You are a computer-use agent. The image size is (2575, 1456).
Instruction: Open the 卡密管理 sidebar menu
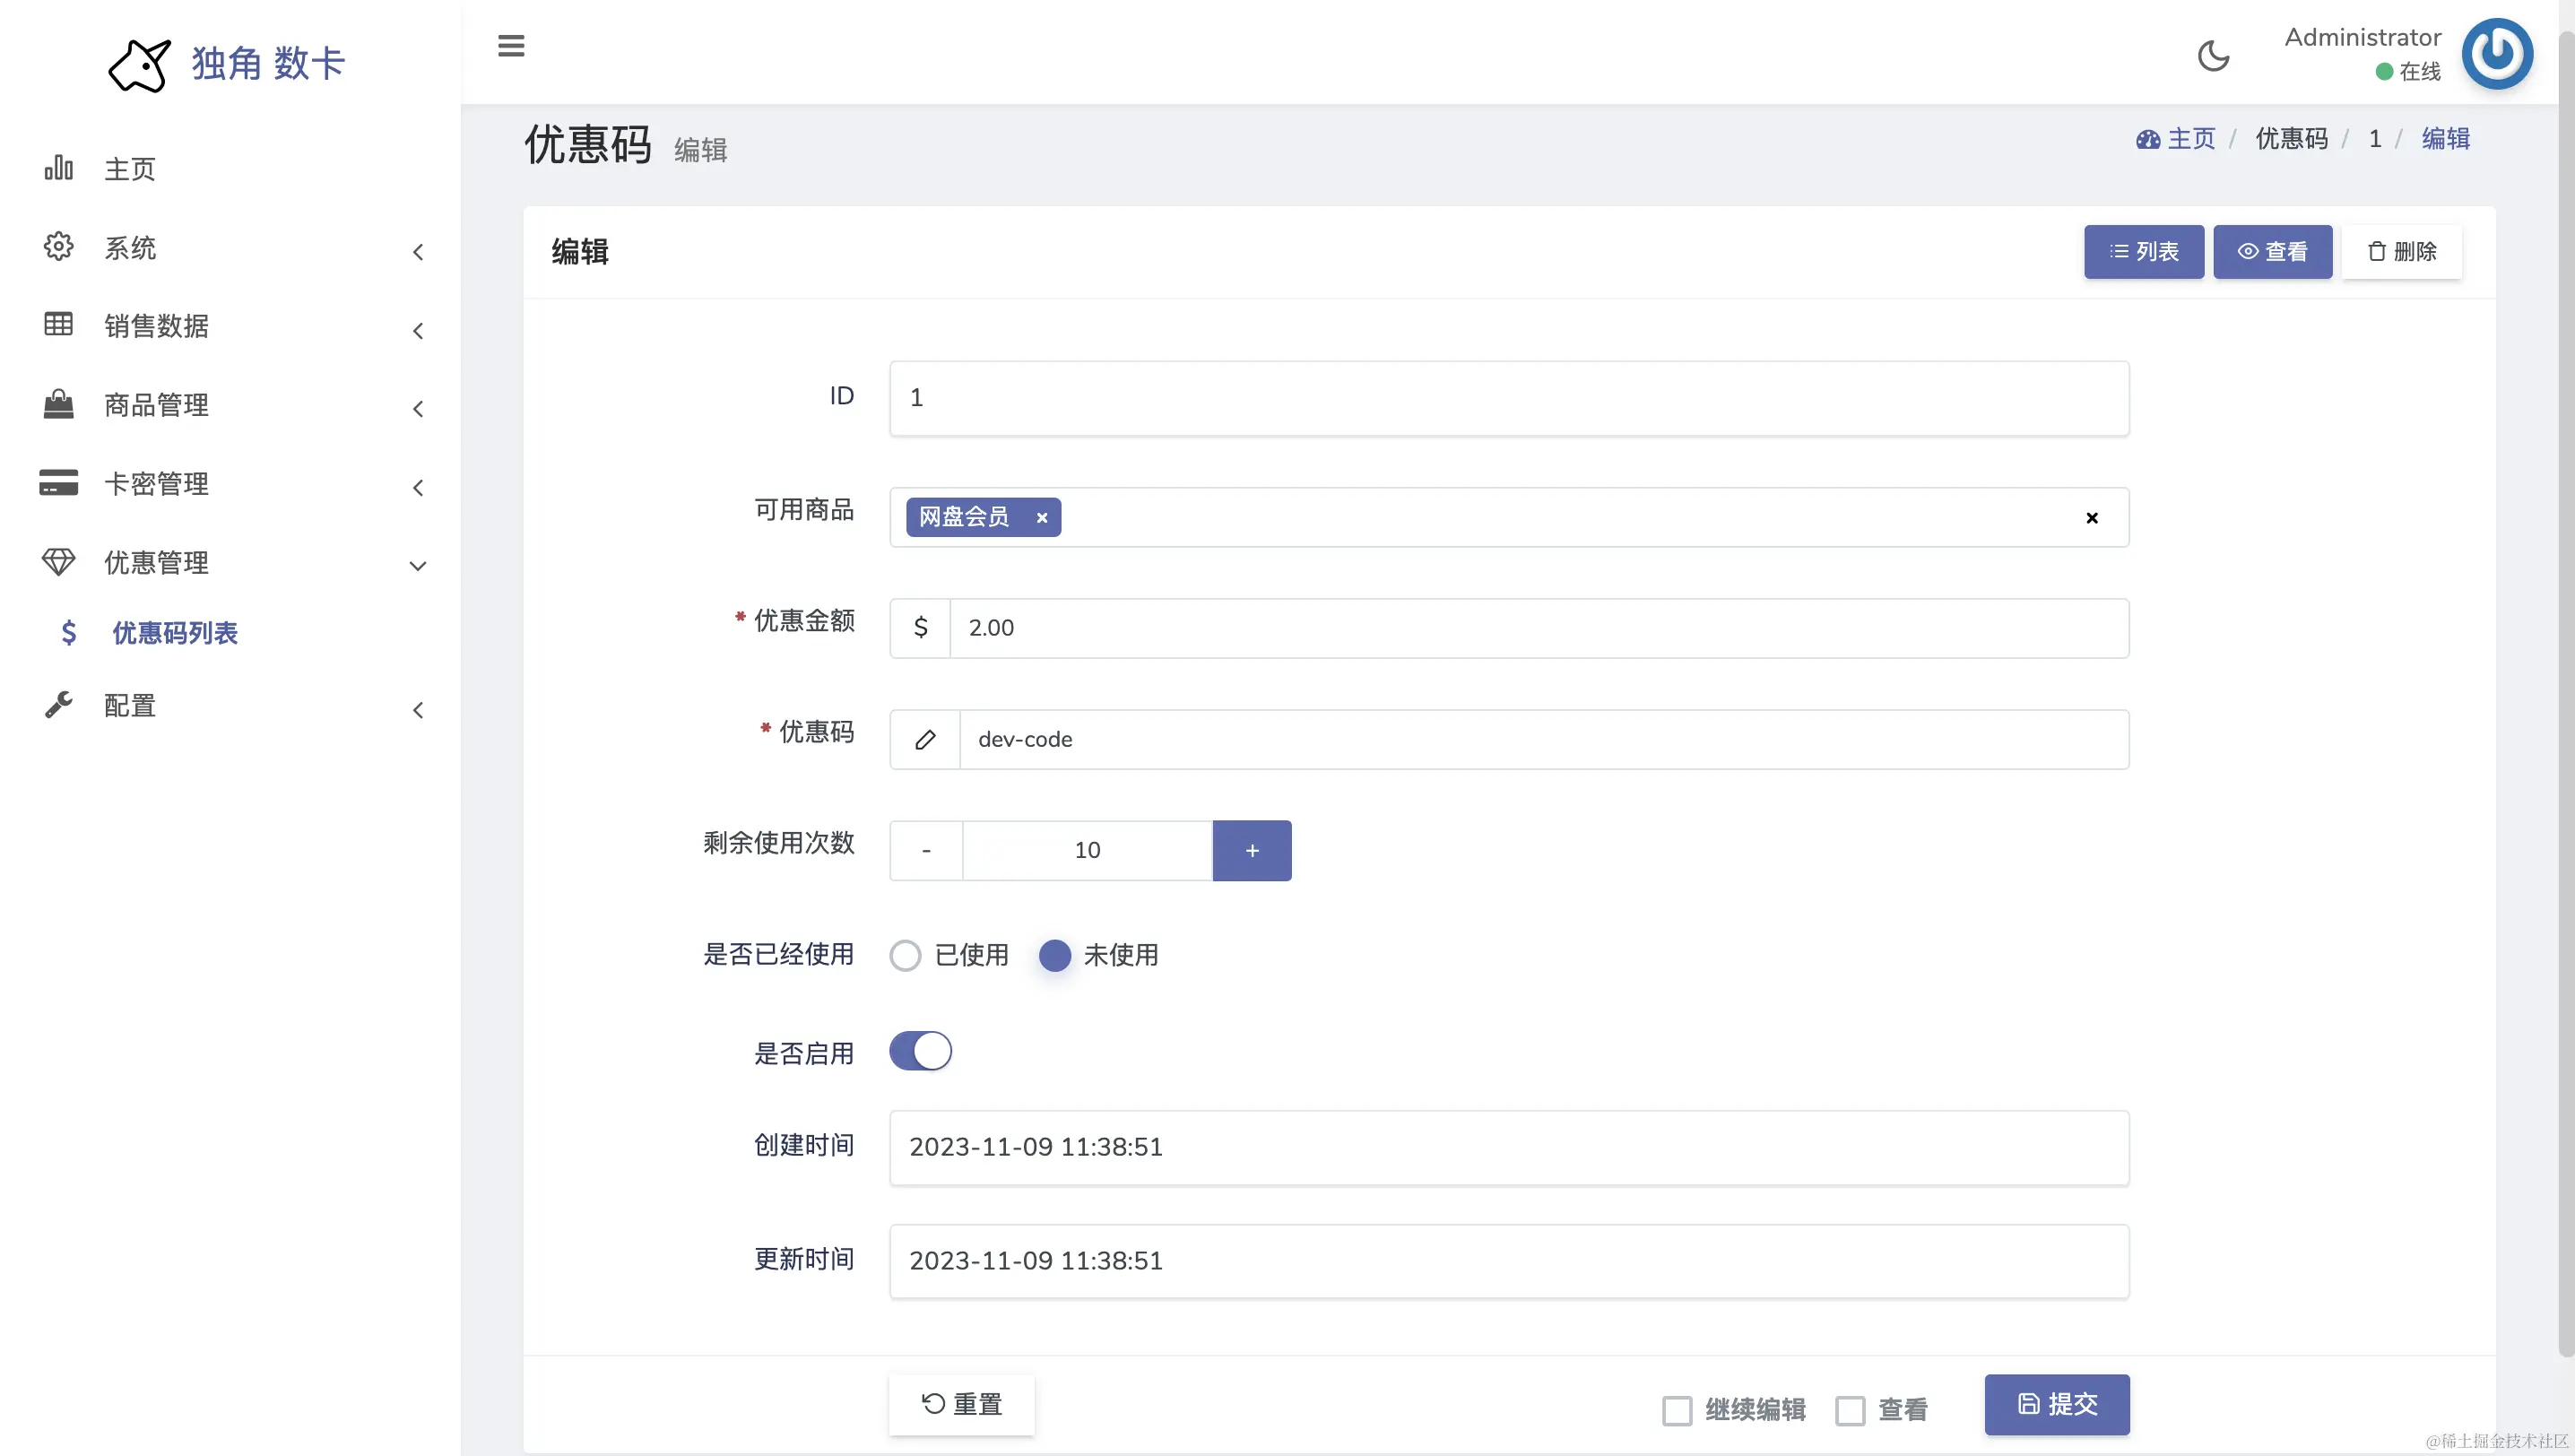pyautogui.click(x=230, y=483)
